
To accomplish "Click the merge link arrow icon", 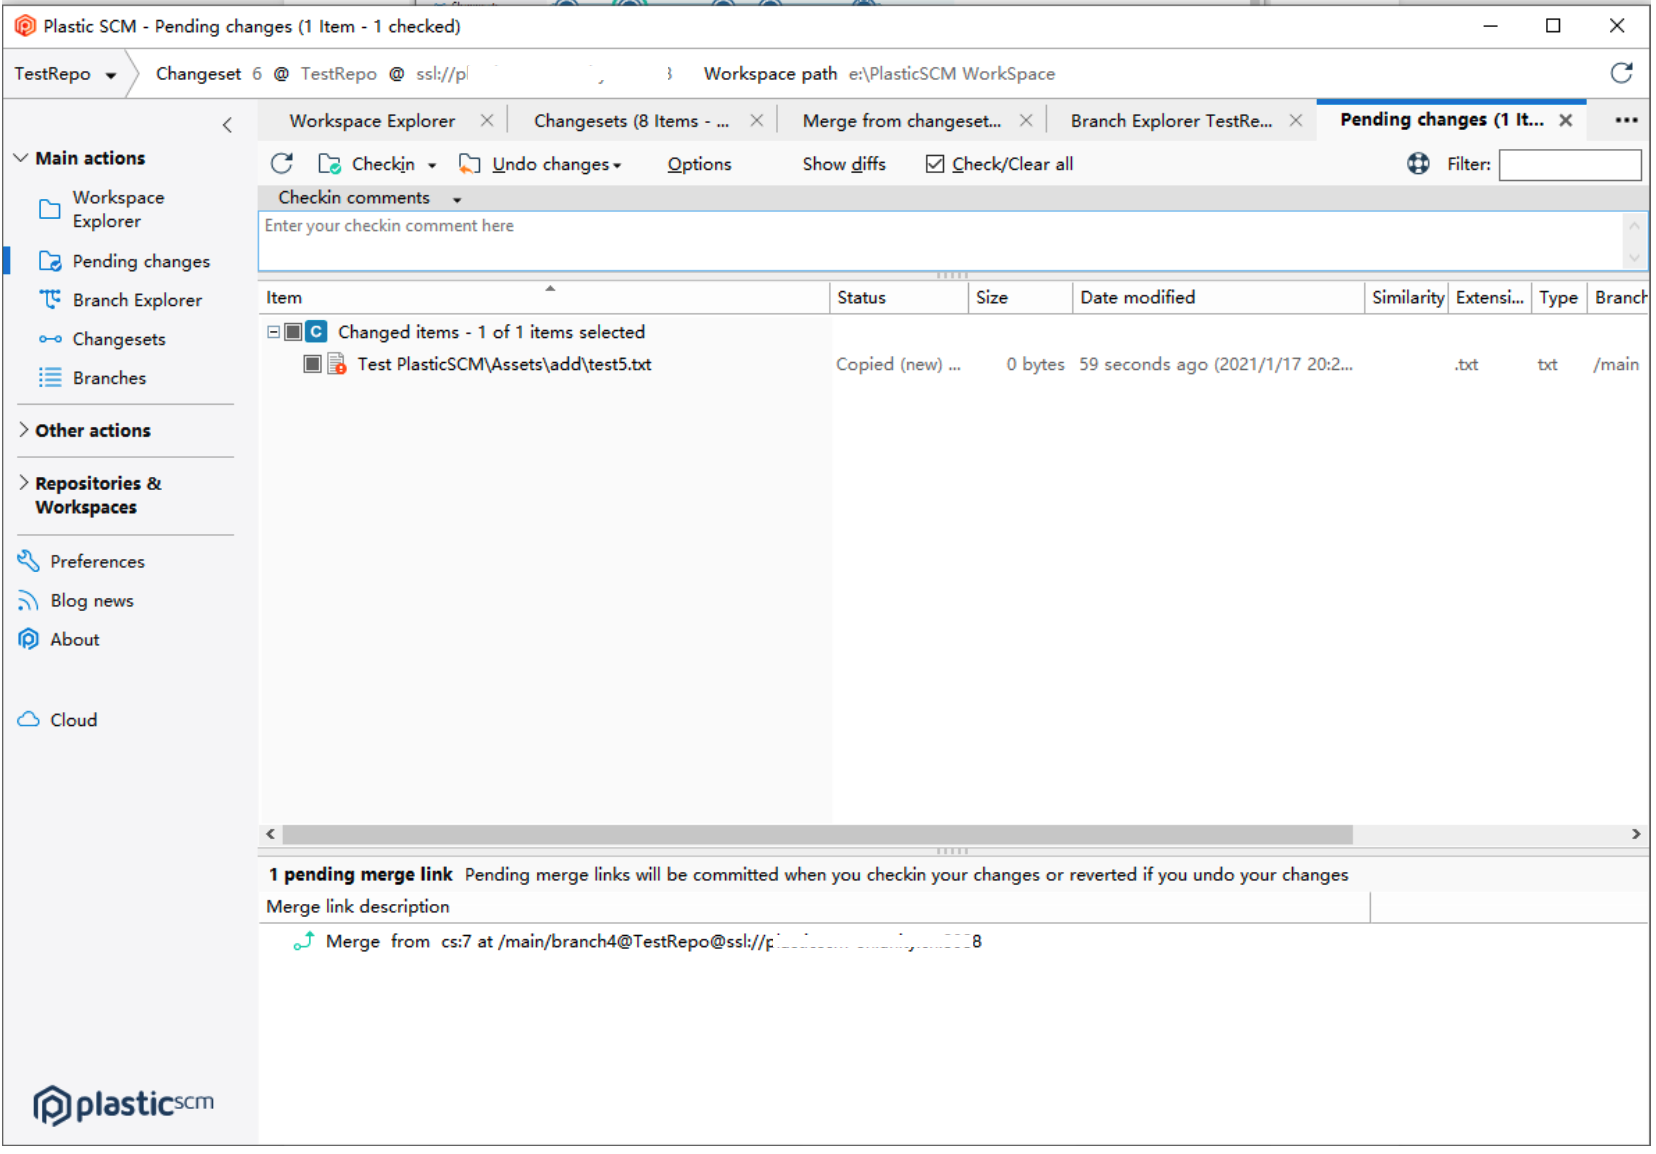I will [x=304, y=941].
